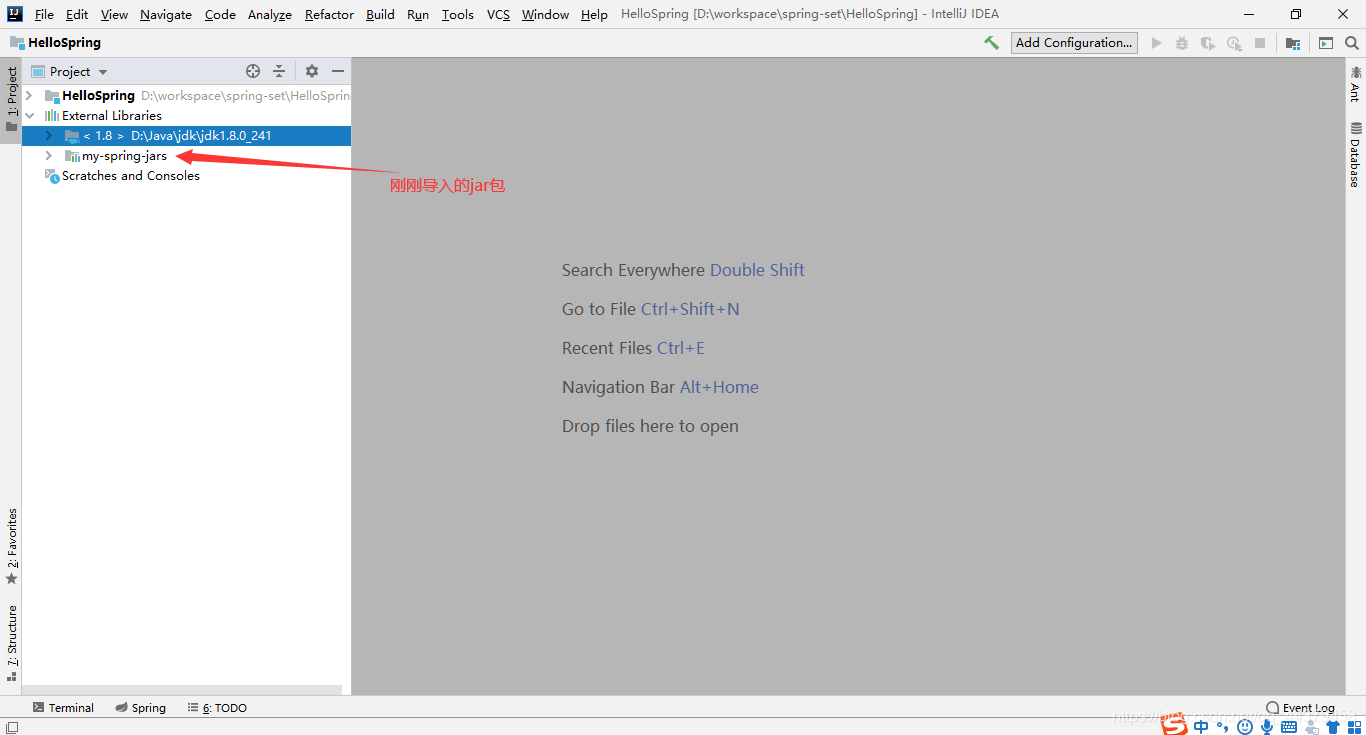Open the VCS menu
The height and width of the screenshot is (735, 1366).
pyautogui.click(x=498, y=14)
